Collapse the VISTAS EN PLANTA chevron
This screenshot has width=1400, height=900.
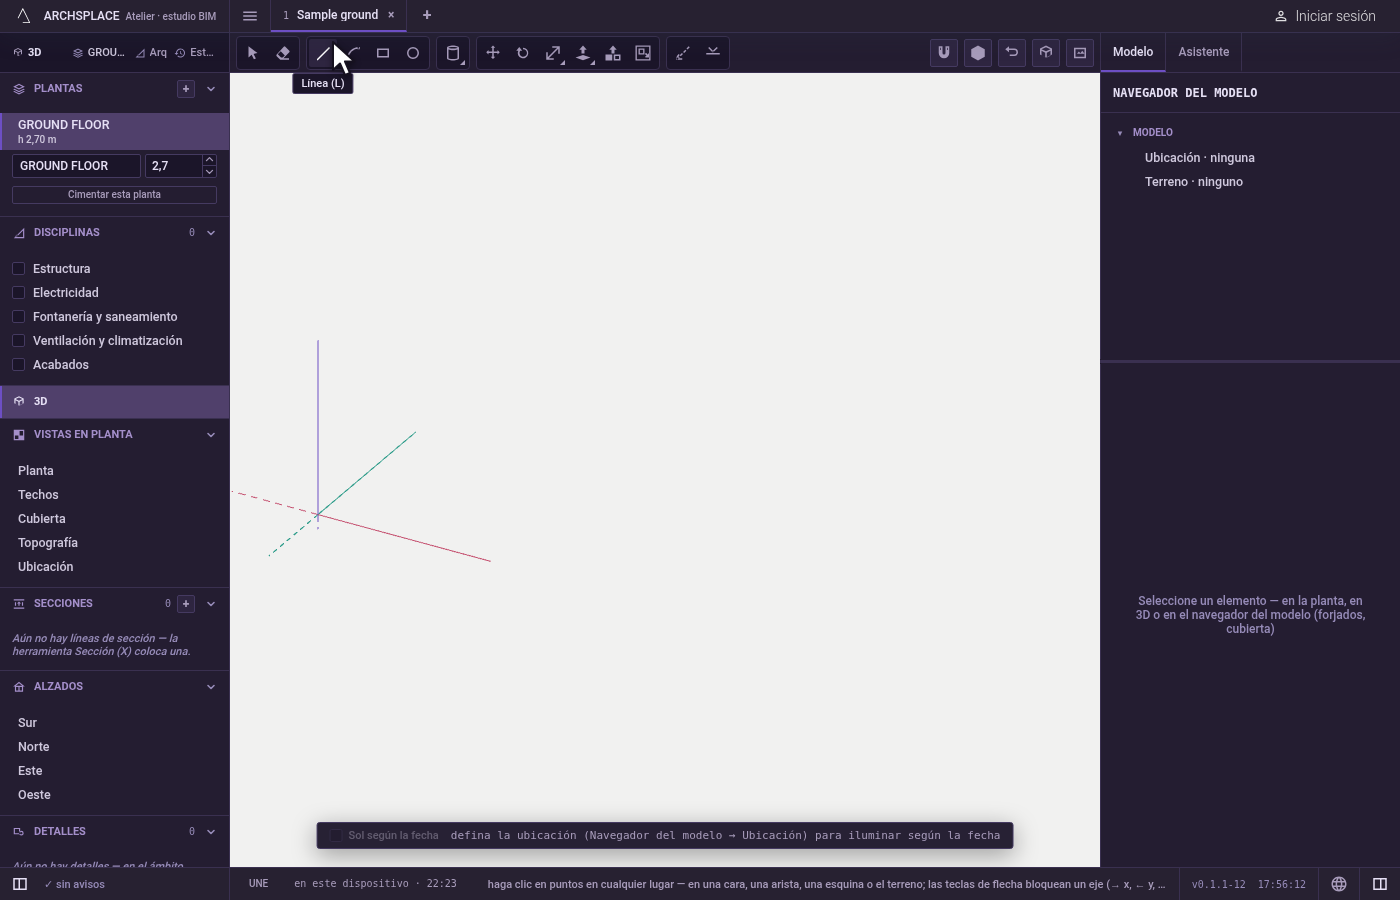[211, 435]
